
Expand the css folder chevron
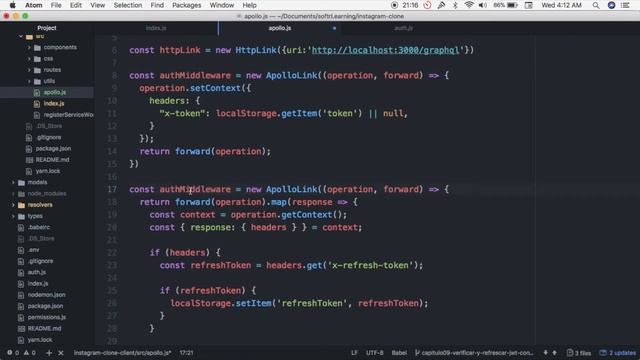tap(29, 59)
